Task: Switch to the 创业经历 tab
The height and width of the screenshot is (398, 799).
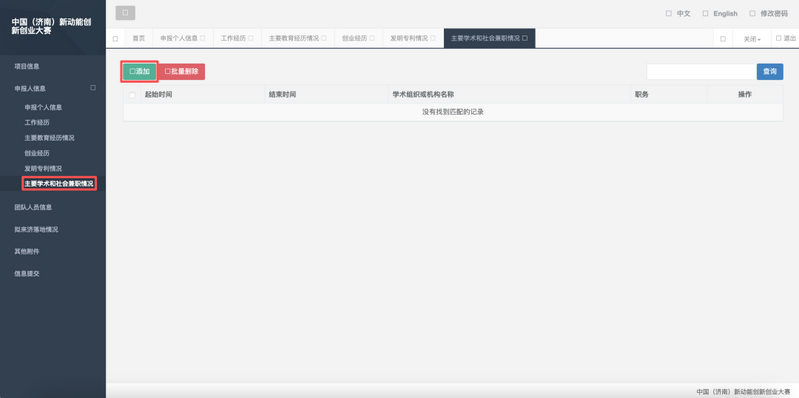Action: click(355, 38)
